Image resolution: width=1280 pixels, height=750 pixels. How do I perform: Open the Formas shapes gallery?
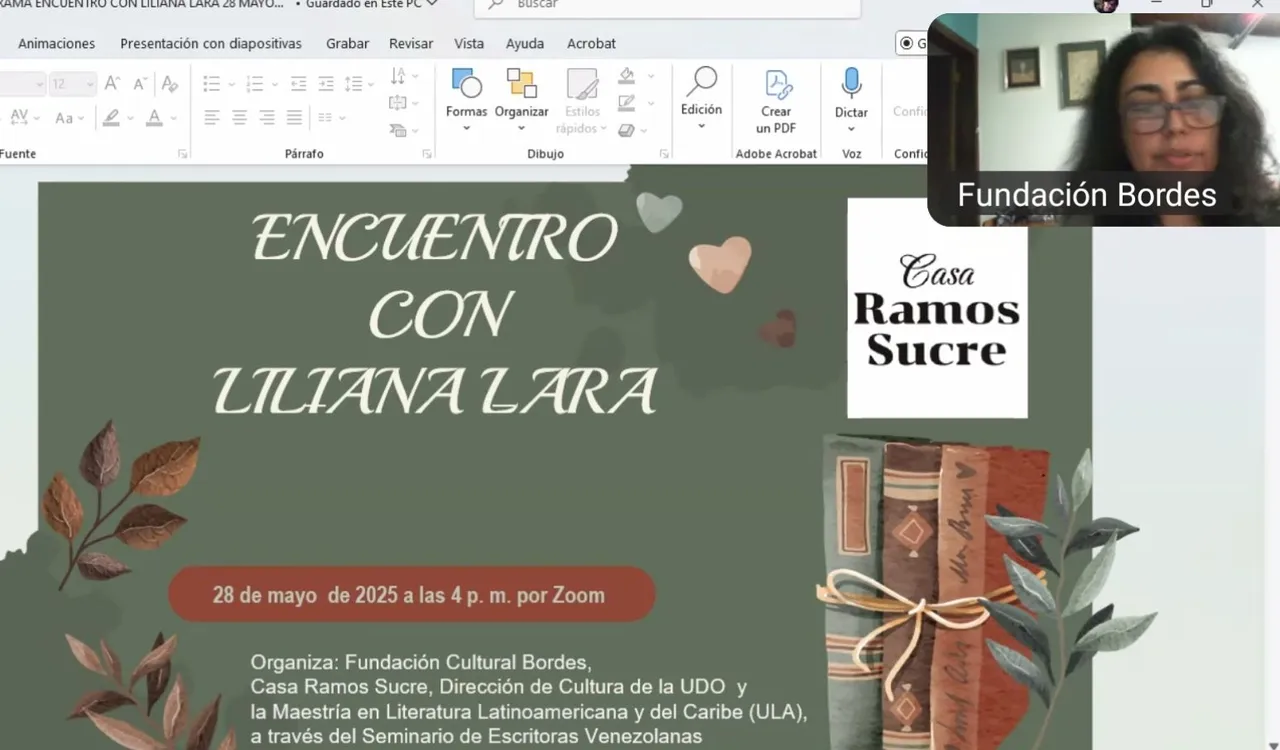click(x=466, y=99)
